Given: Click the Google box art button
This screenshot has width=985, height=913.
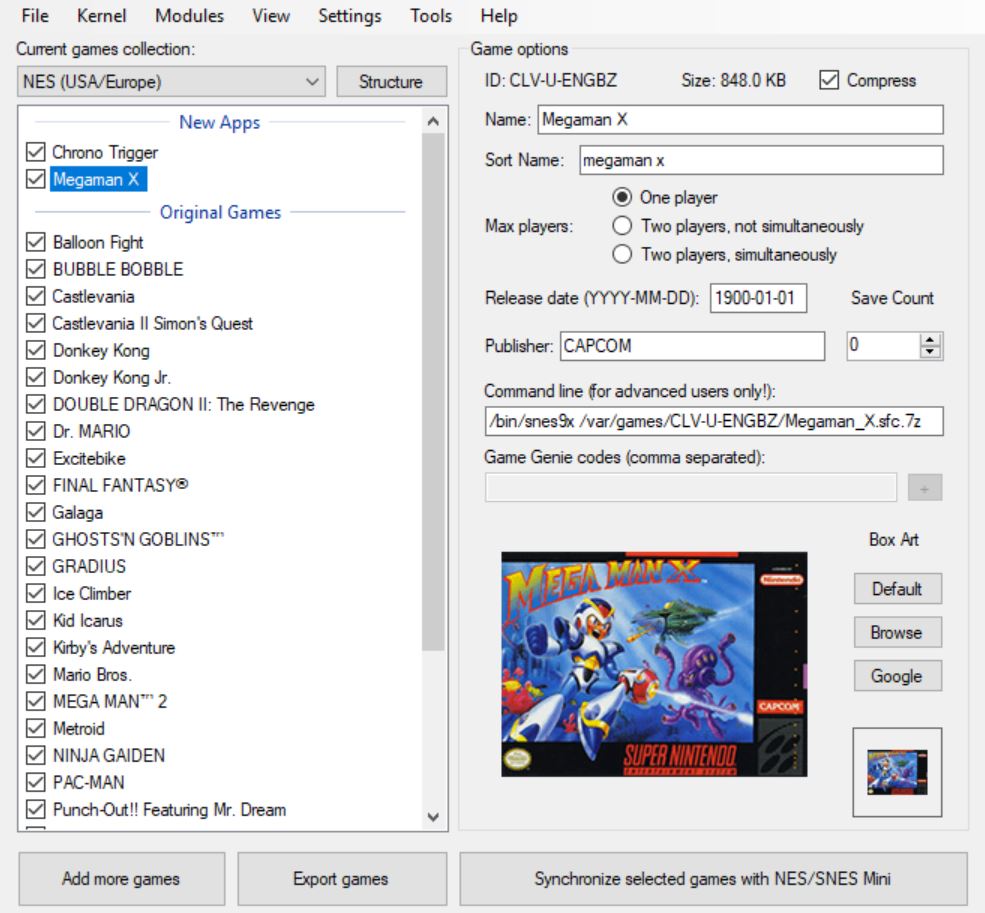Looking at the screenshot, I should 897,676.
